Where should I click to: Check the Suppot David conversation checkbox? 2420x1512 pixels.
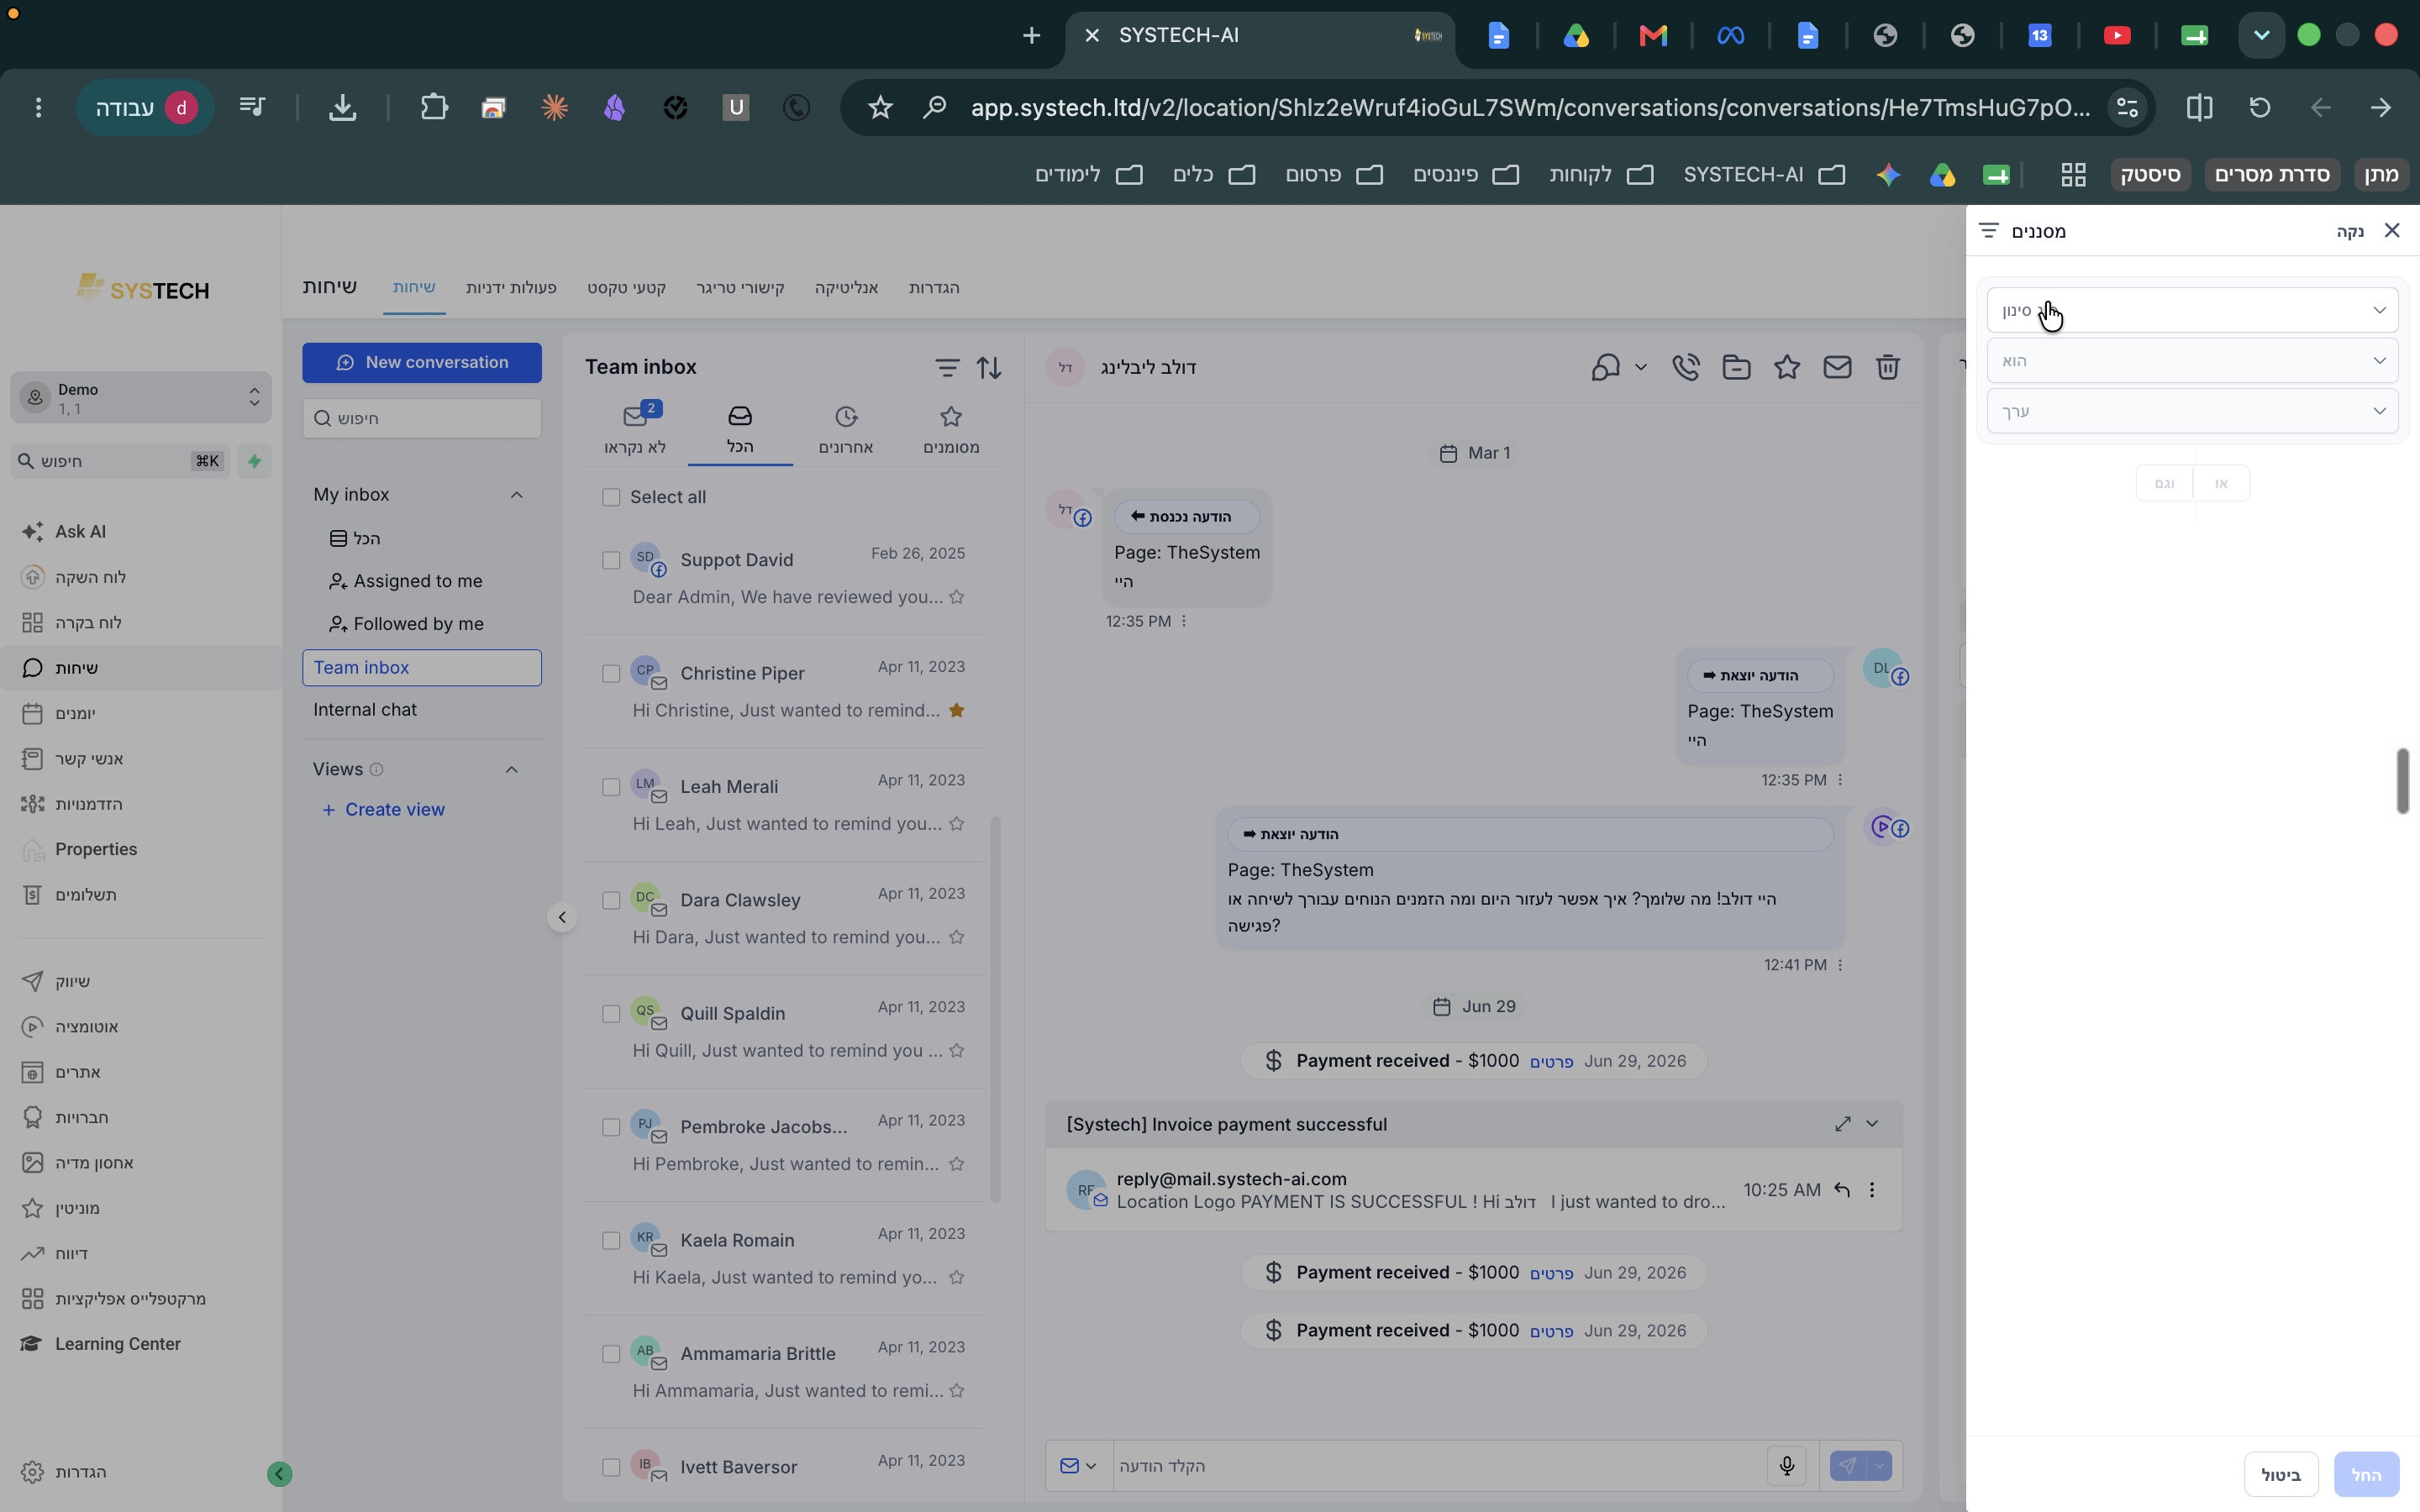(x=611, y=561)
